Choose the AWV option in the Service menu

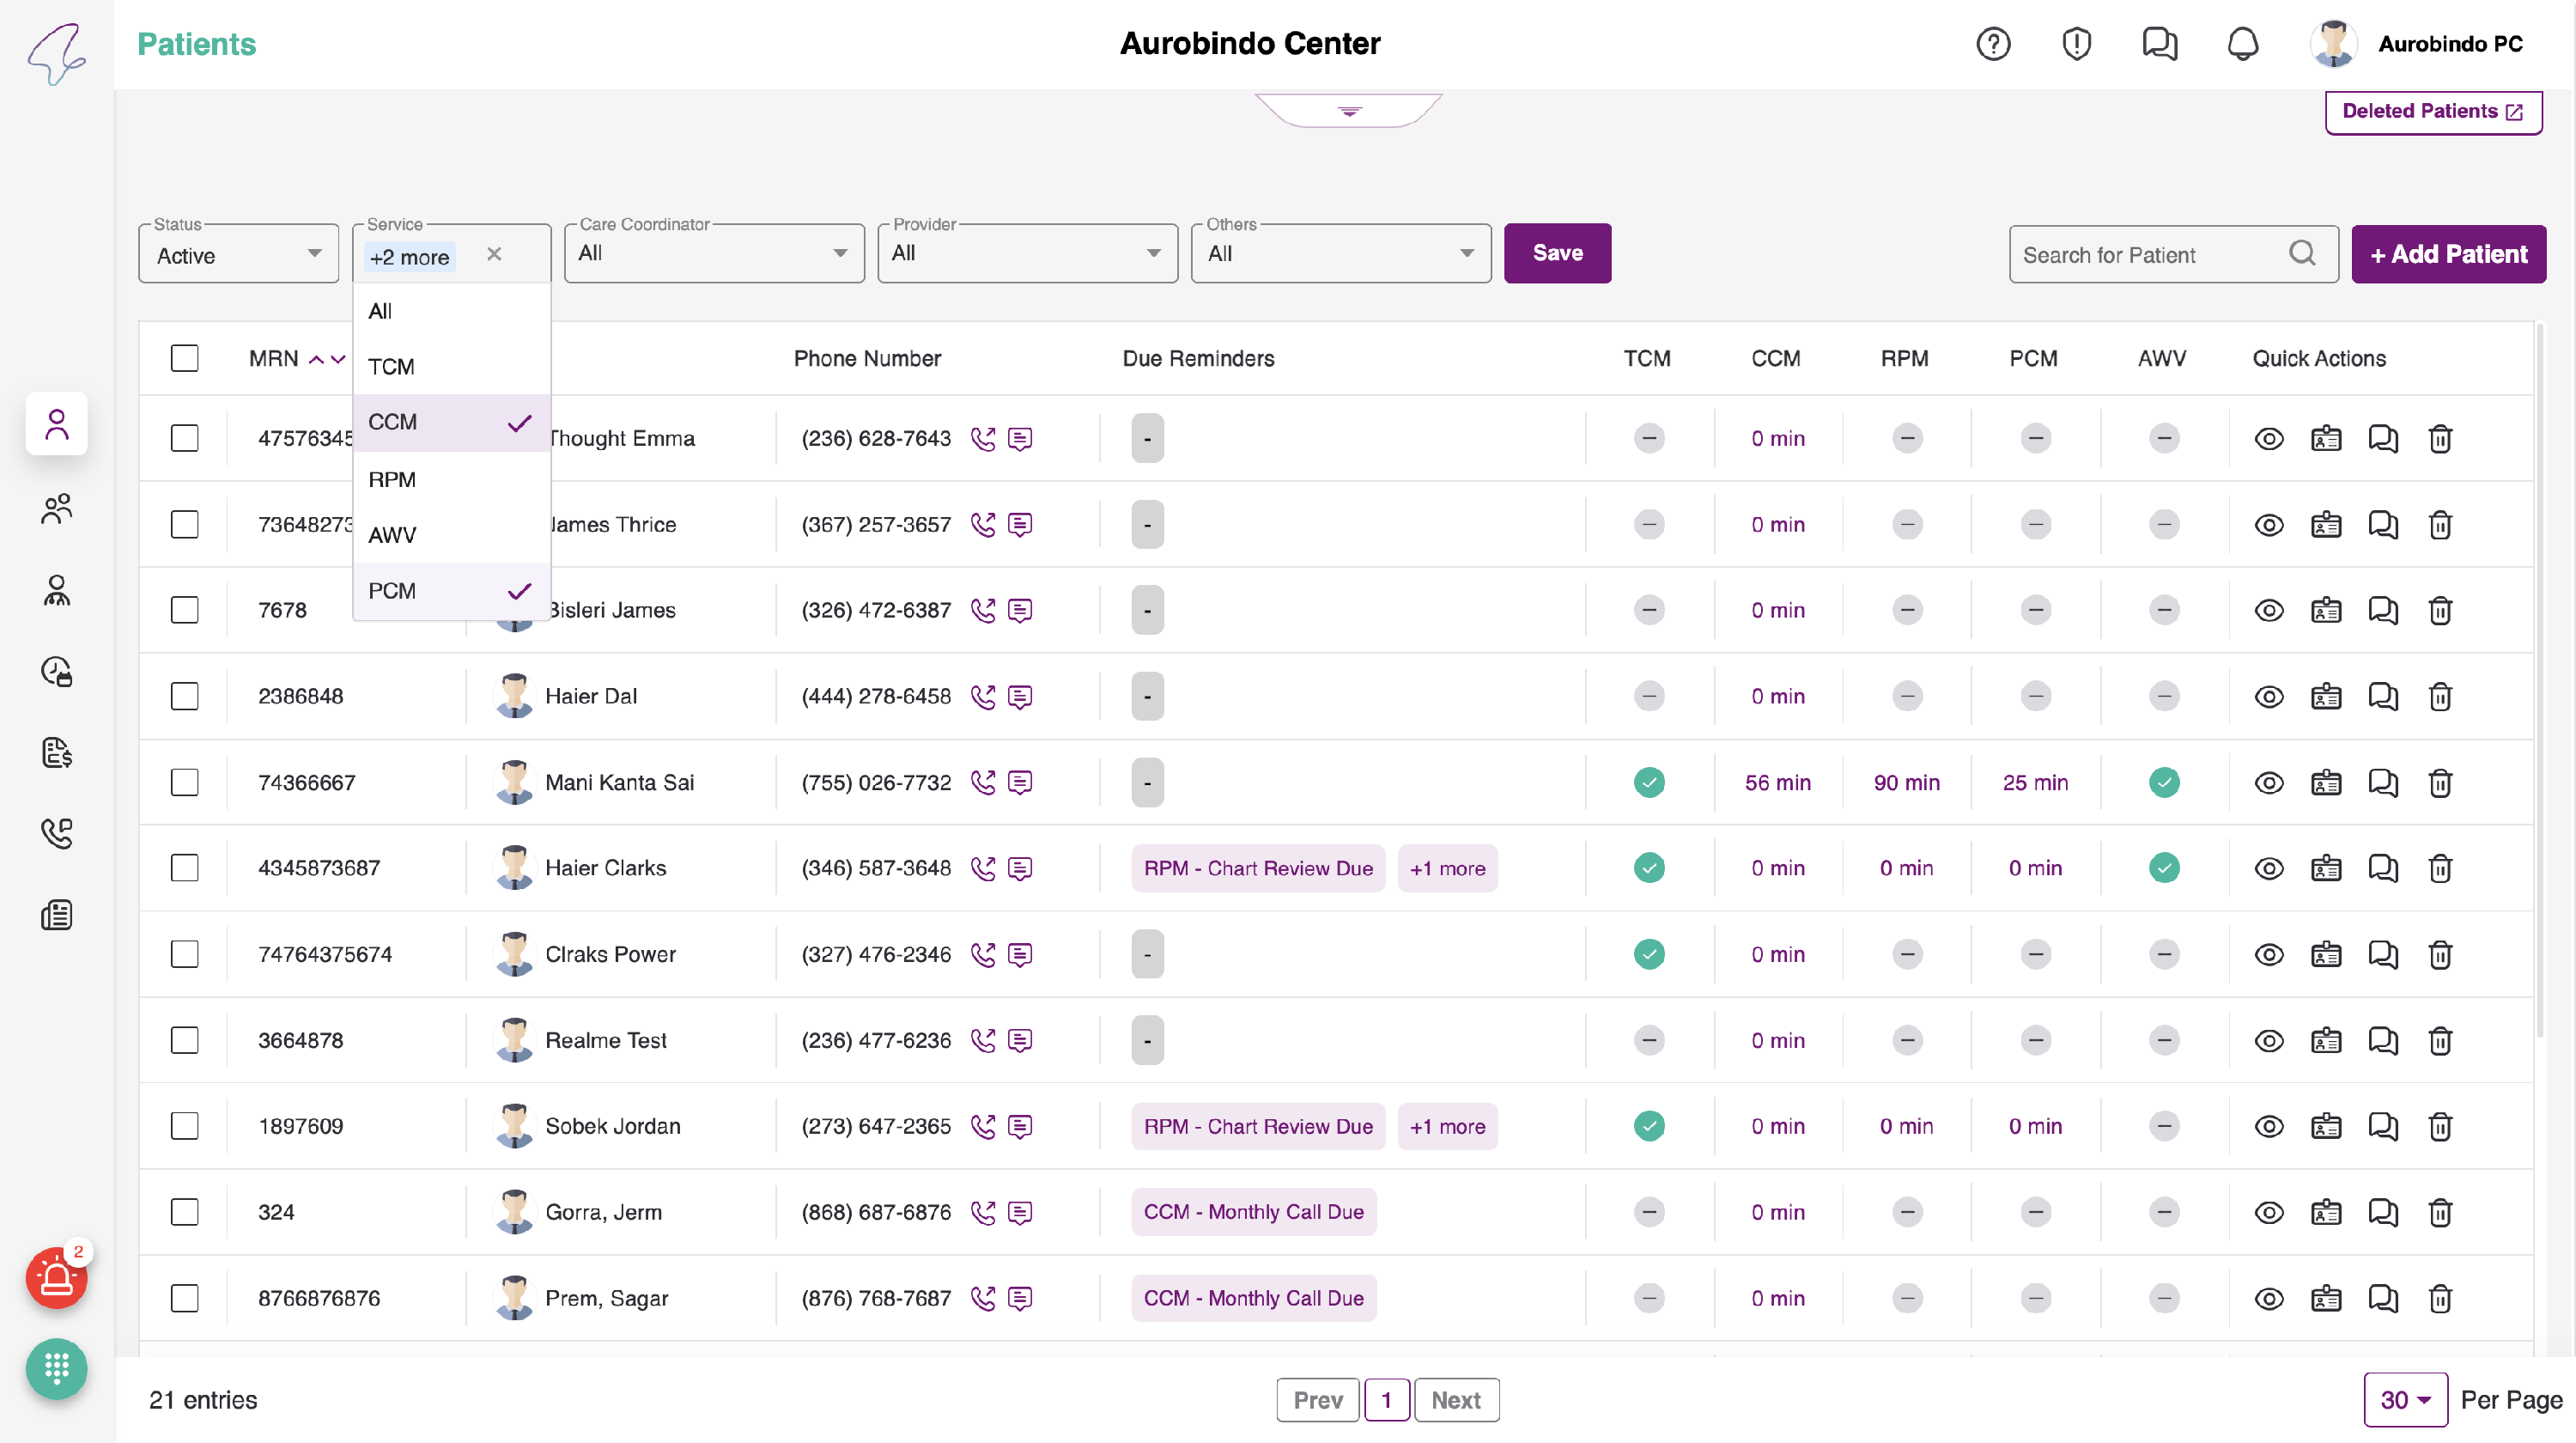point(392,535)
